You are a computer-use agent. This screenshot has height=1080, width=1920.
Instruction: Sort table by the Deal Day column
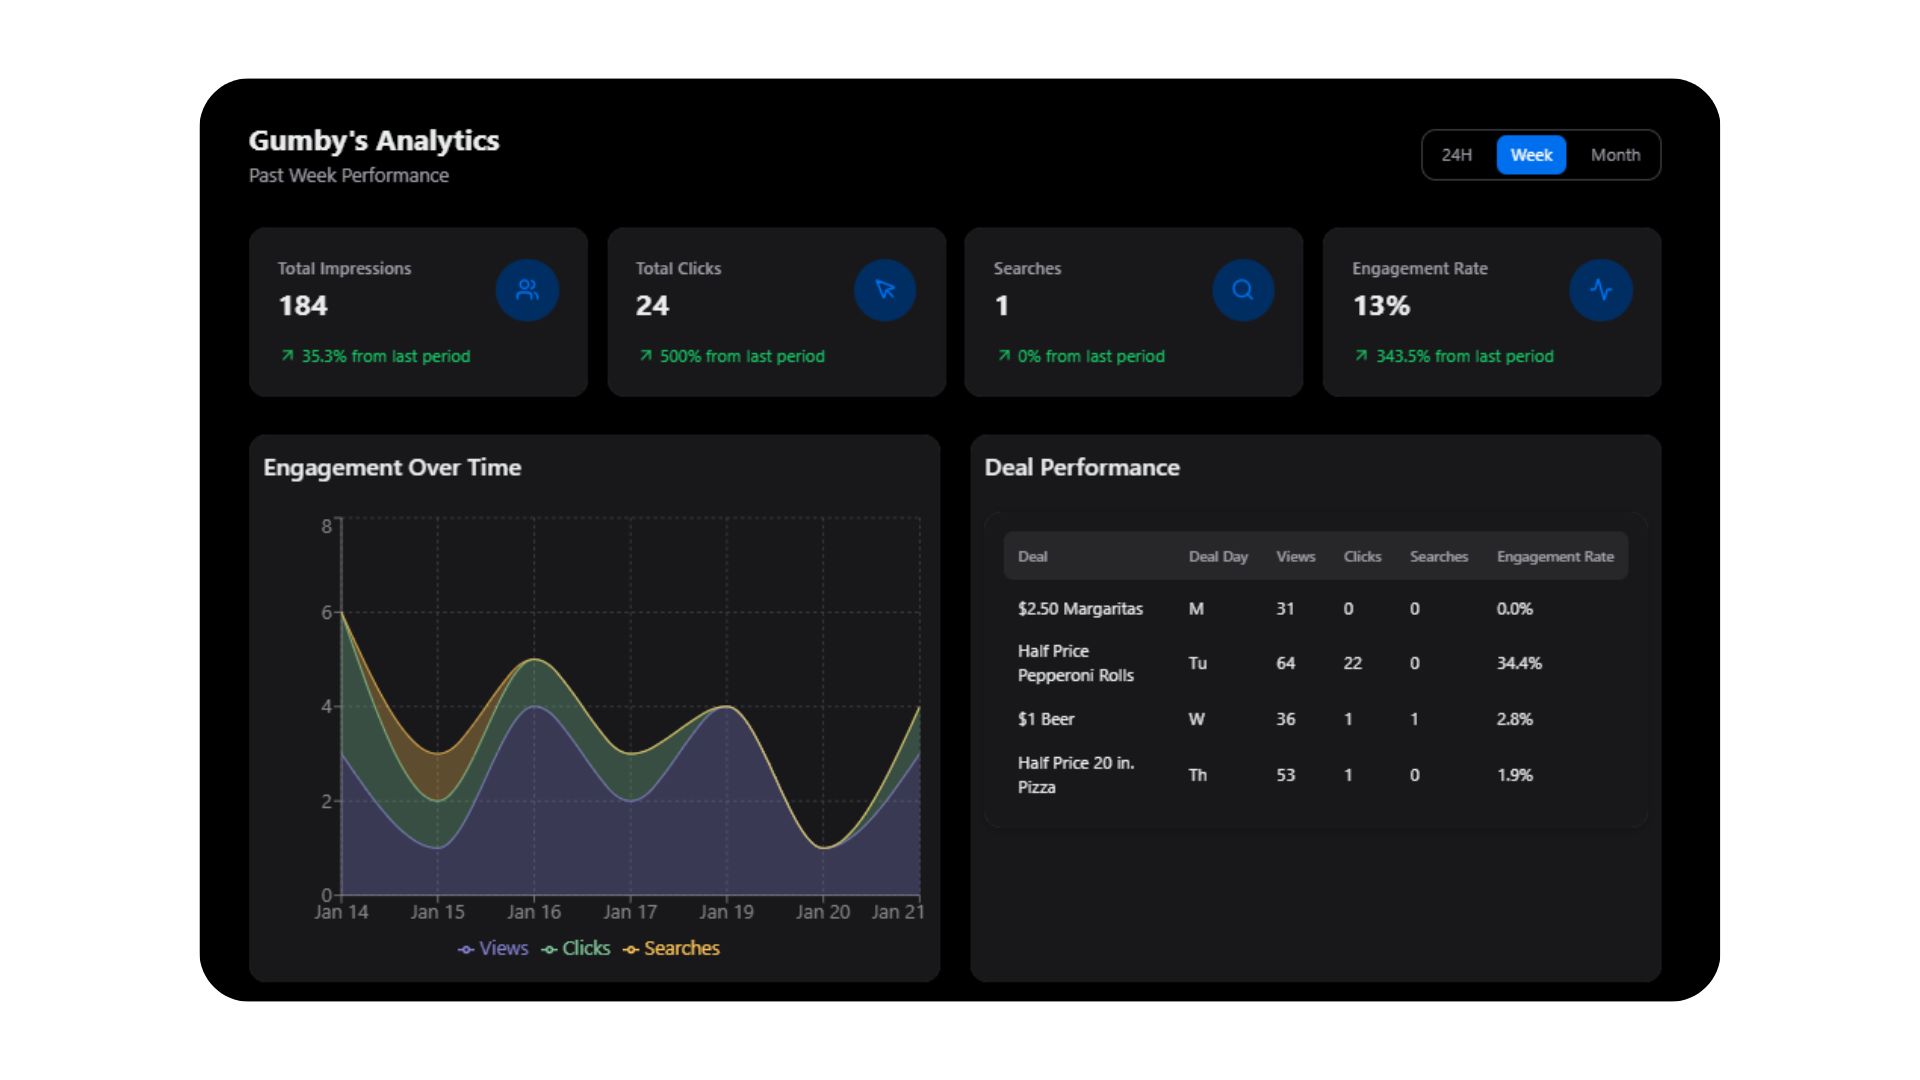click(x=1218, y=556)
